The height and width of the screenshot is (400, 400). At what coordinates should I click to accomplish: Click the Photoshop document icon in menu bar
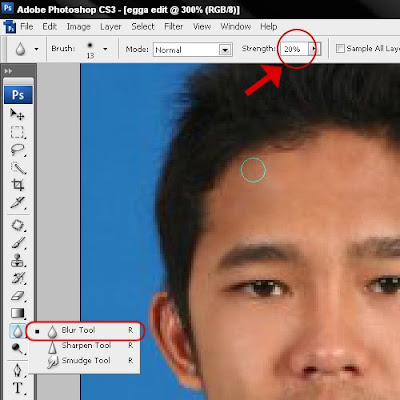tap(10, 27)
